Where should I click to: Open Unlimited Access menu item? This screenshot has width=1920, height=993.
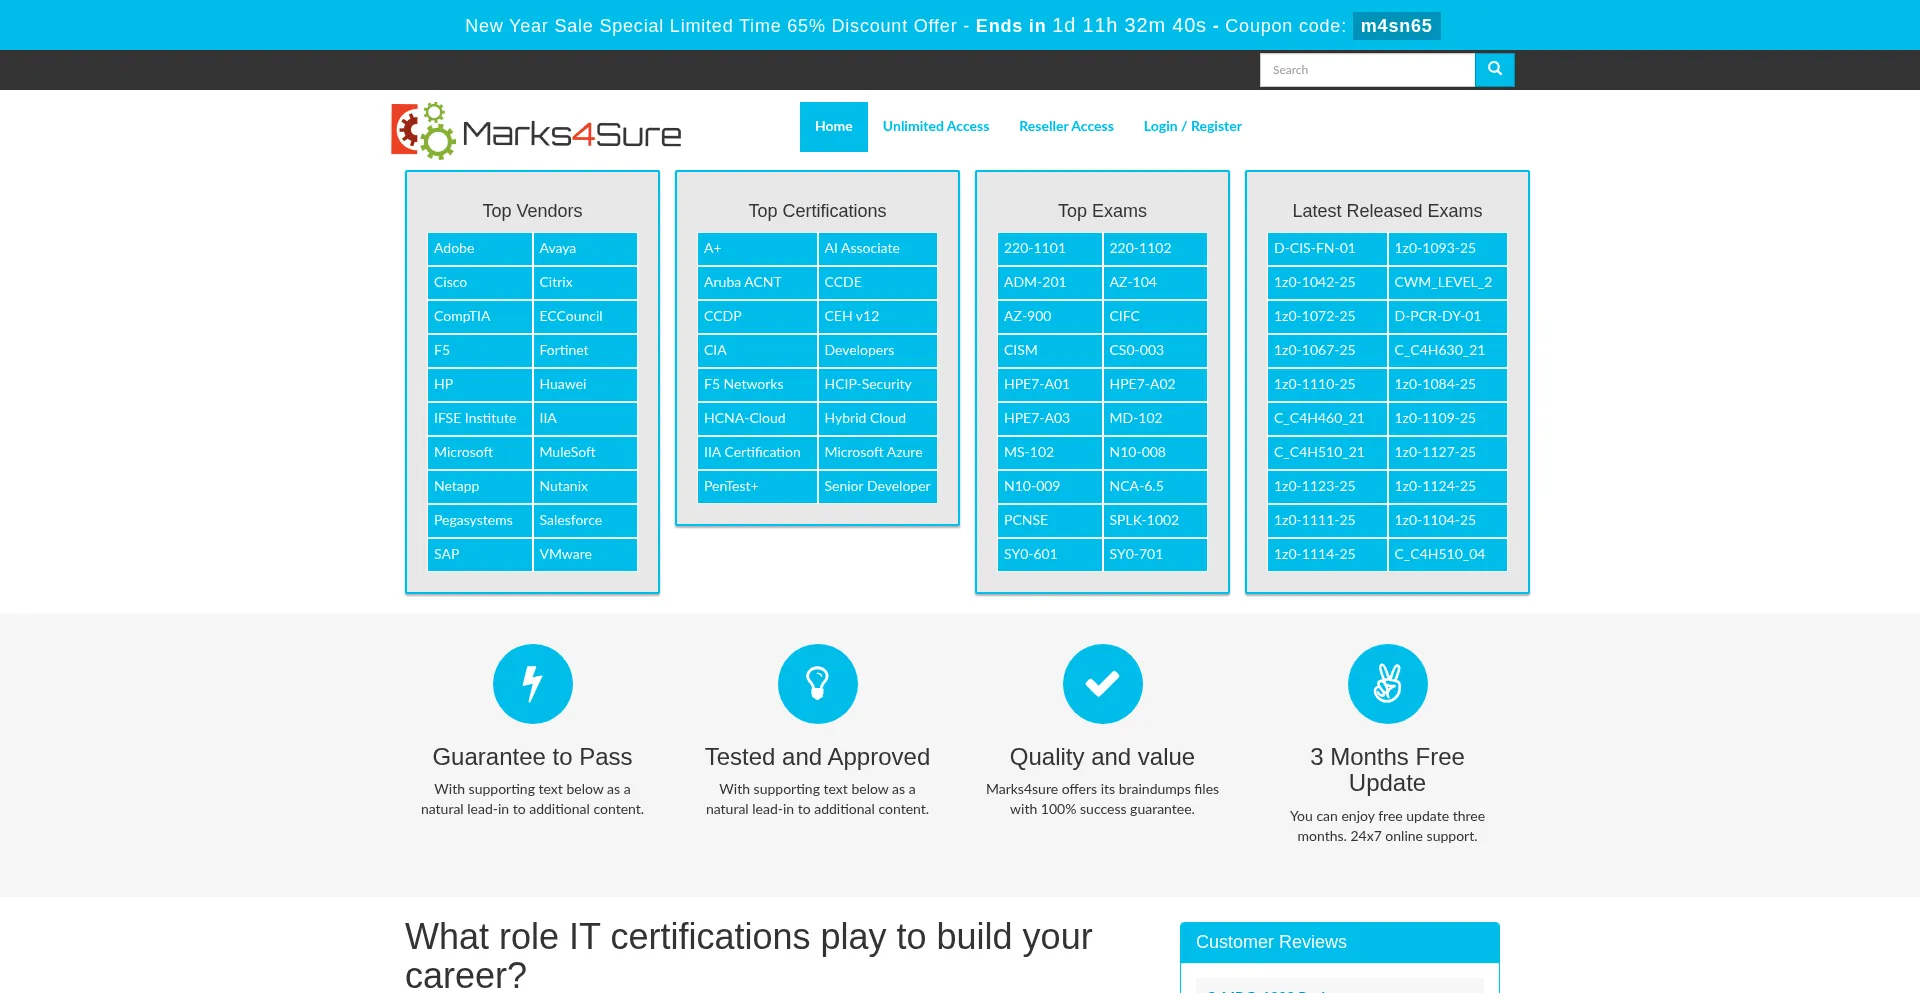(x=935, y=127)
